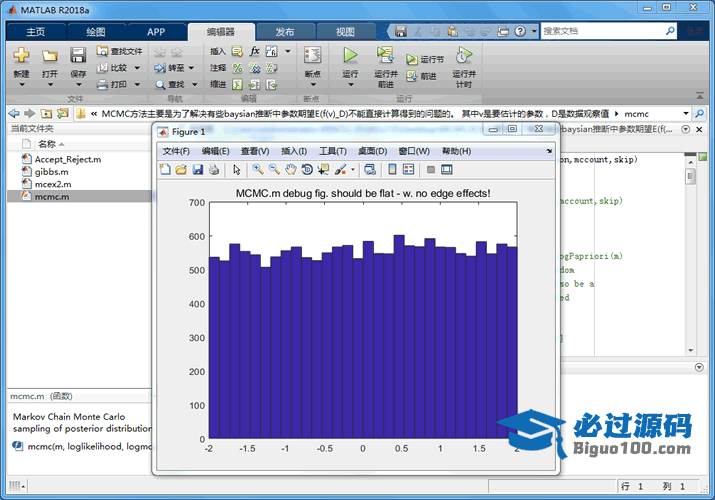Open 窗口(W) menu in Figure 1
Screen dimensions: 715x500
(414, 151)
